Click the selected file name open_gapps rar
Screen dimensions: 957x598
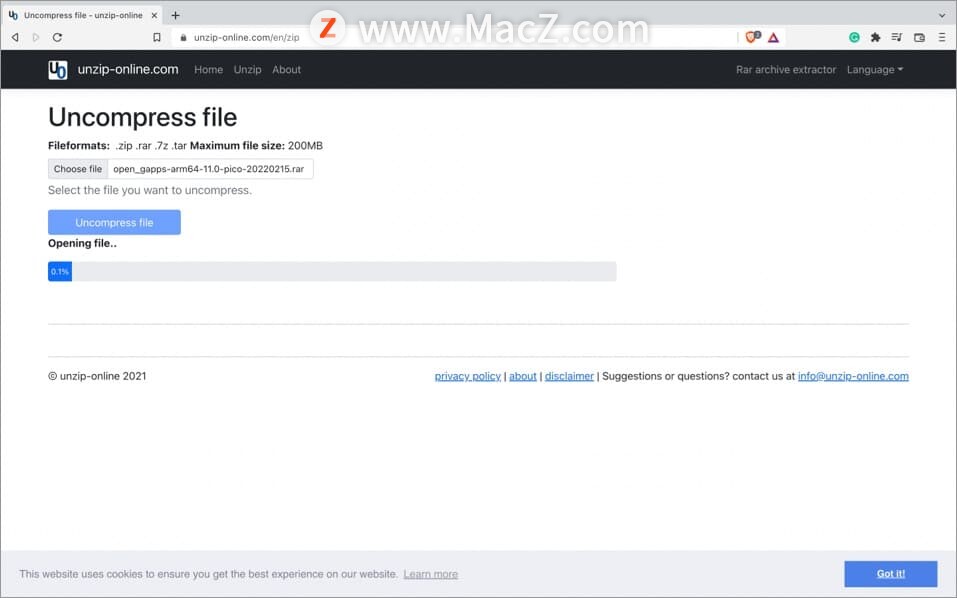209,169
